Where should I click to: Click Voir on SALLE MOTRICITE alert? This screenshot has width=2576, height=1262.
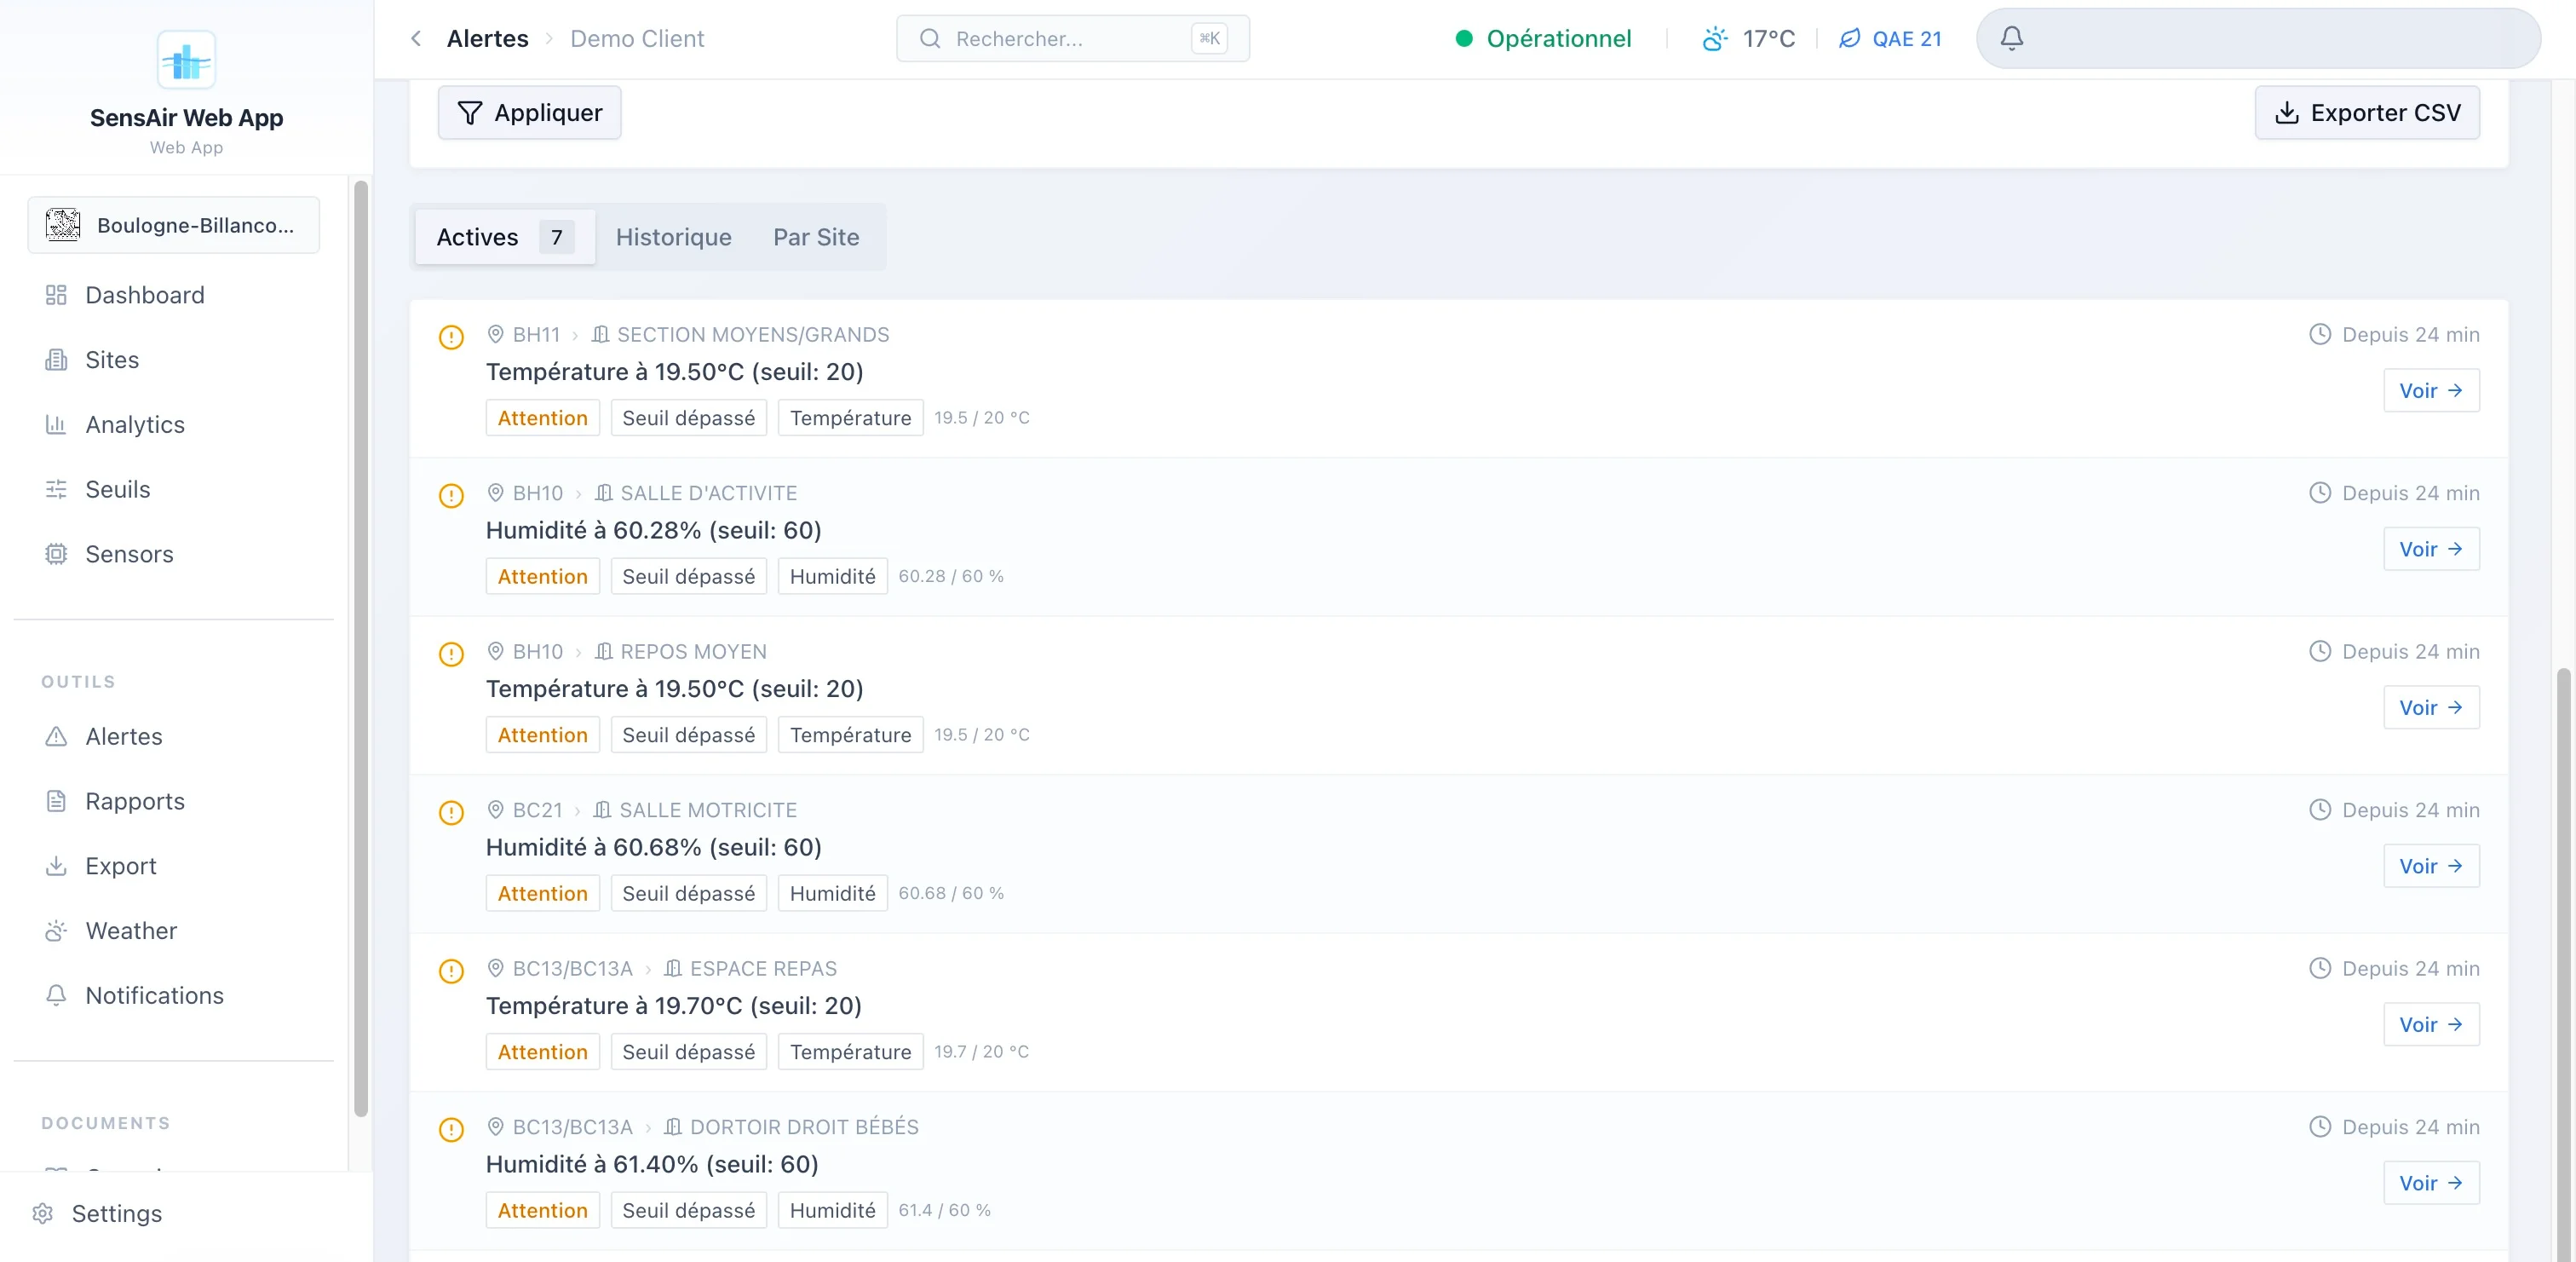click(x=2431, y=866)
